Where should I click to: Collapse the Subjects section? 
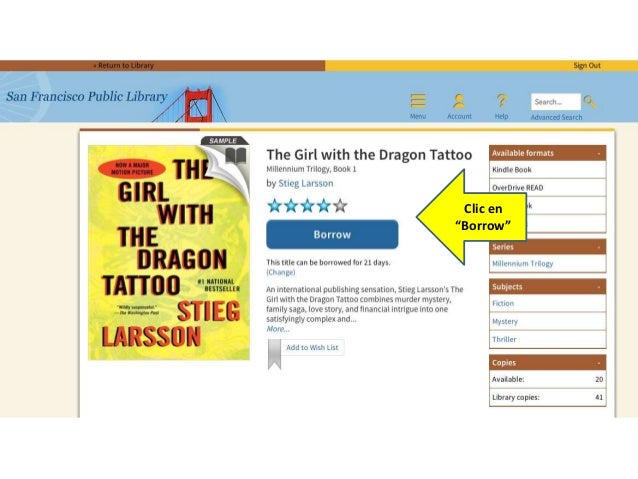click(599, 287)
